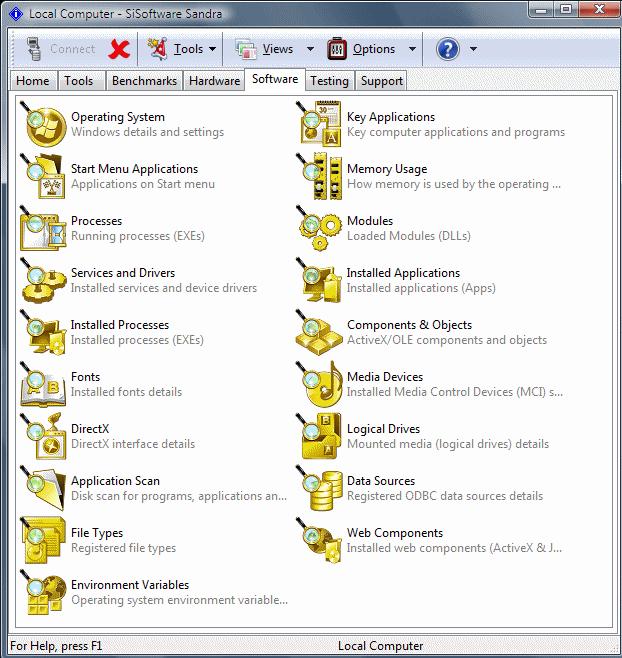The width and height of the screenshot is (622, 658).
Task: Switch to the Home tab
Action: coord(33,81)
